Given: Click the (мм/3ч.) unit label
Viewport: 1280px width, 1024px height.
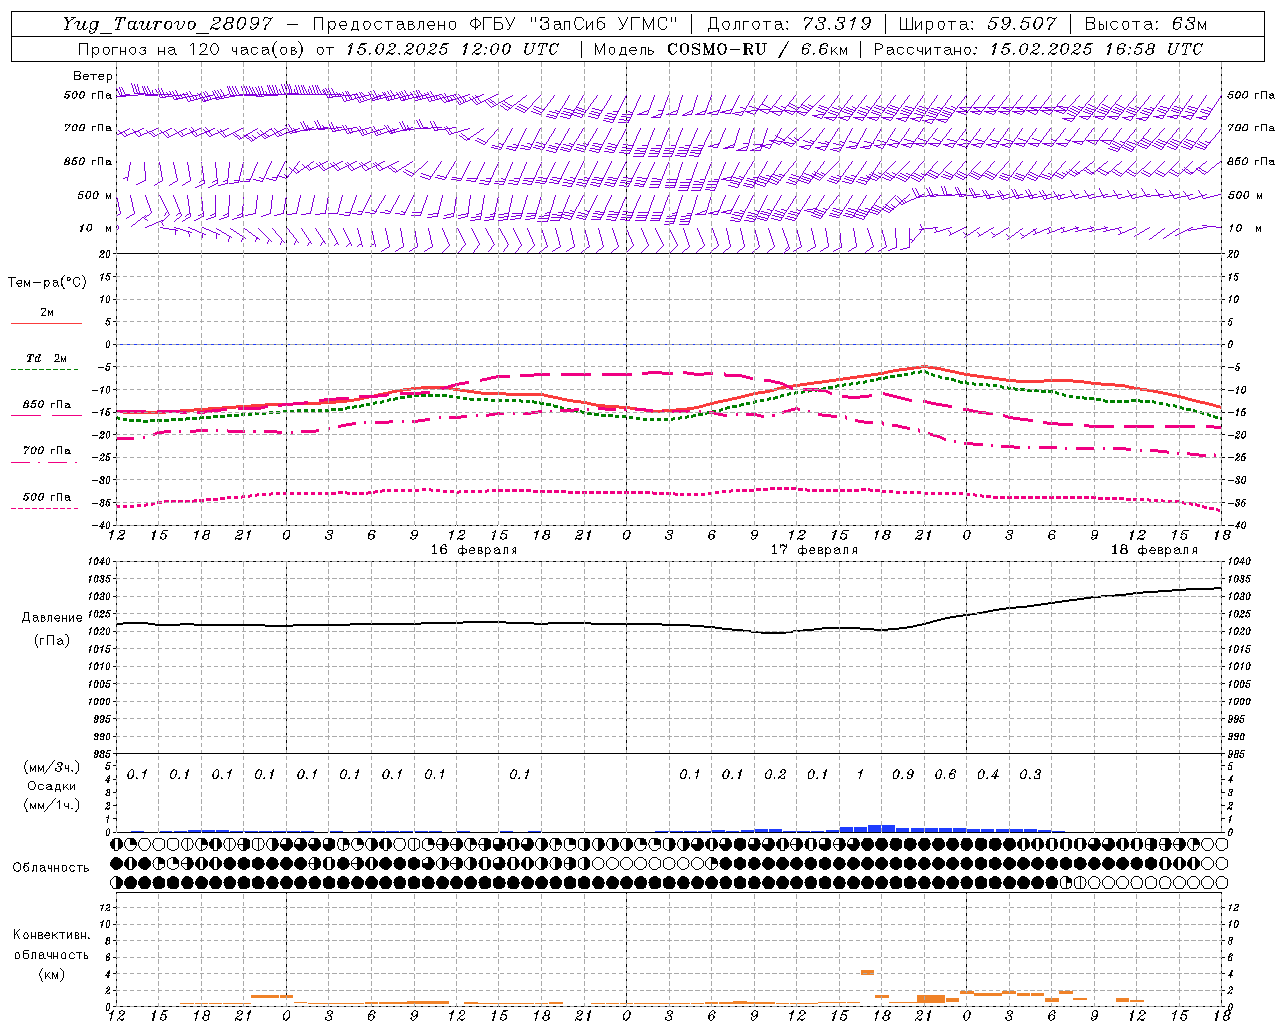Looking at the screenshot, I should click(52, 767).
